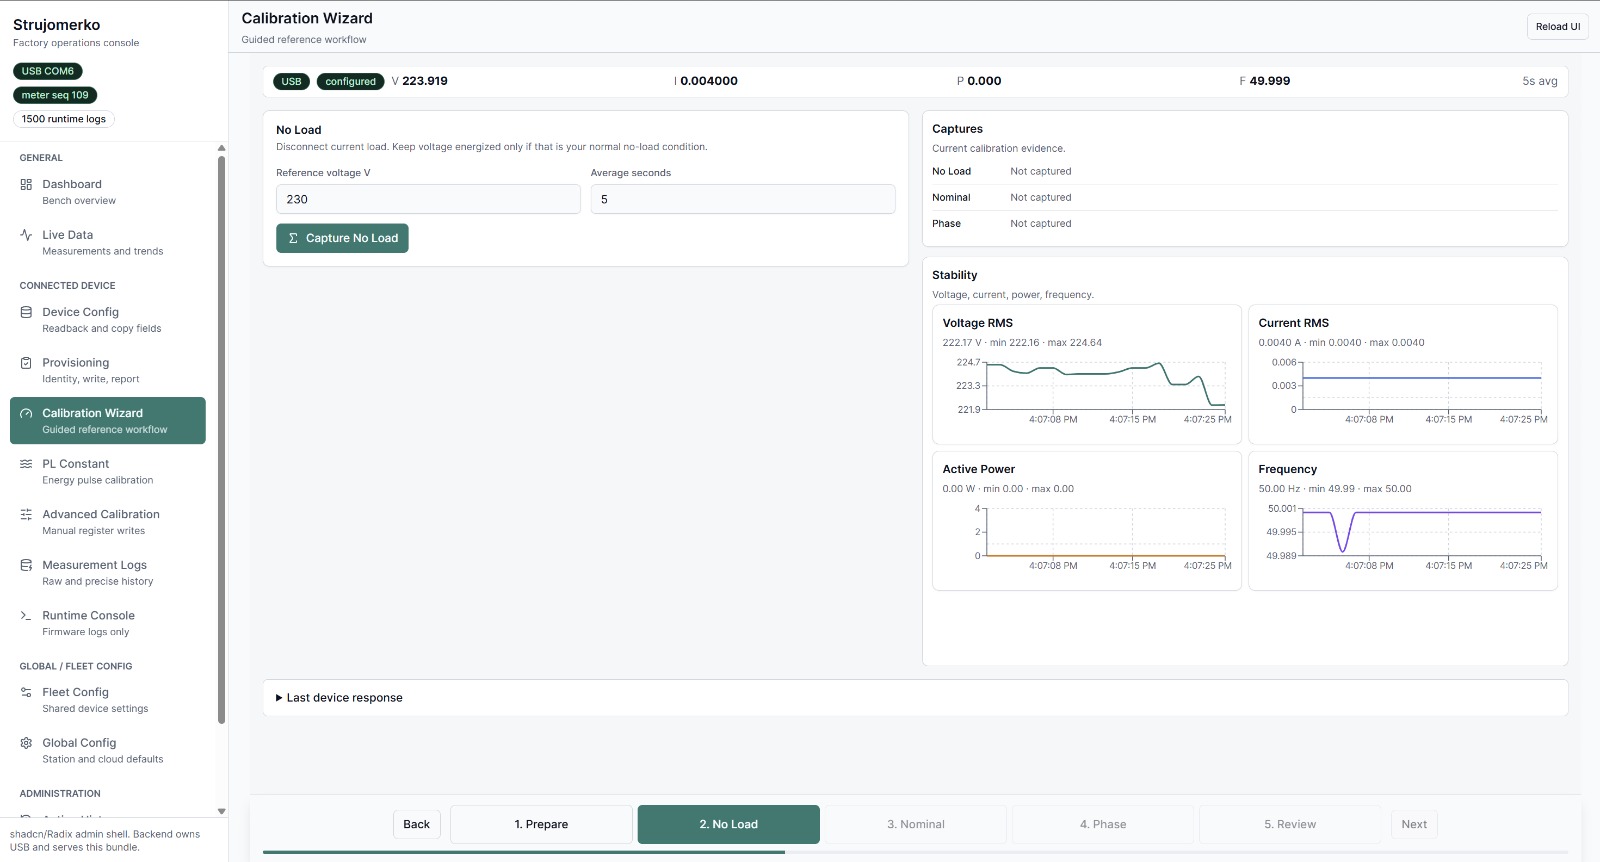Click the sidebar scroll-down arrow

pos(221,811)
